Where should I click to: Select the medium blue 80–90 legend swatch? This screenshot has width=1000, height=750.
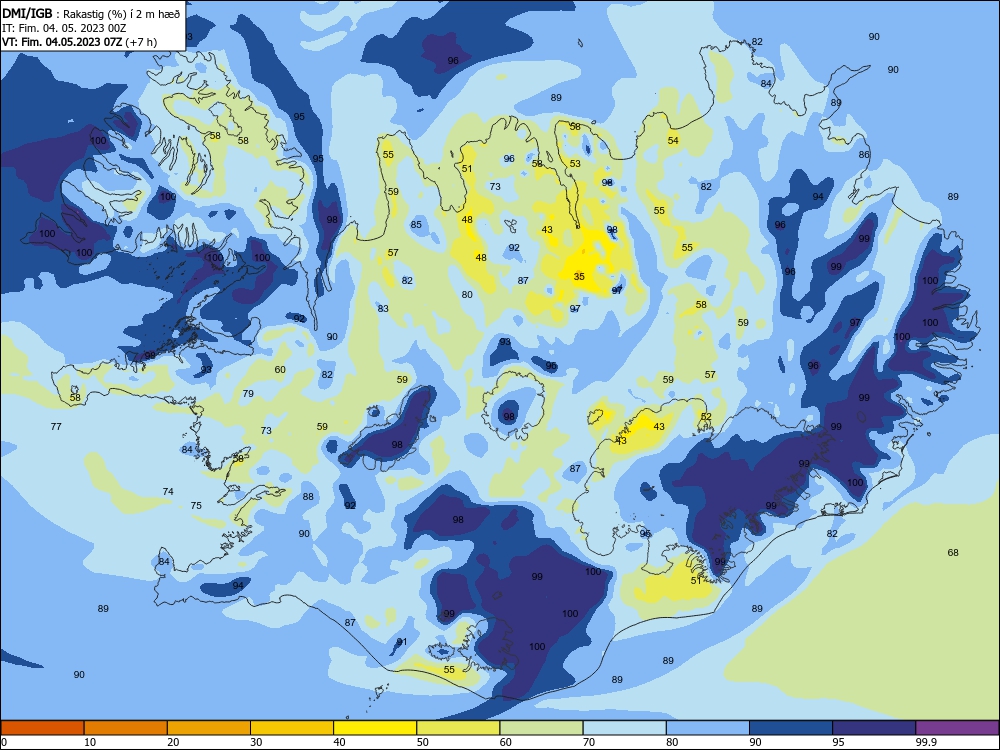708,728
